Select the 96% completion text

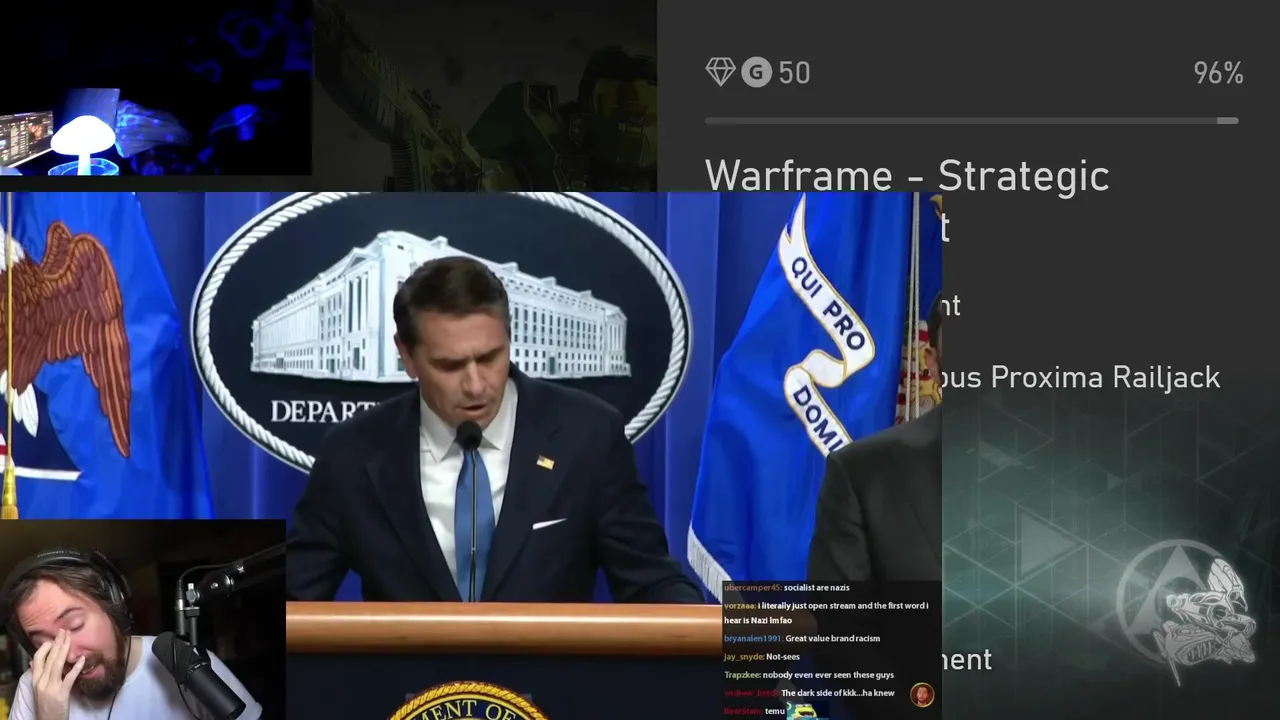[1218, 73]
